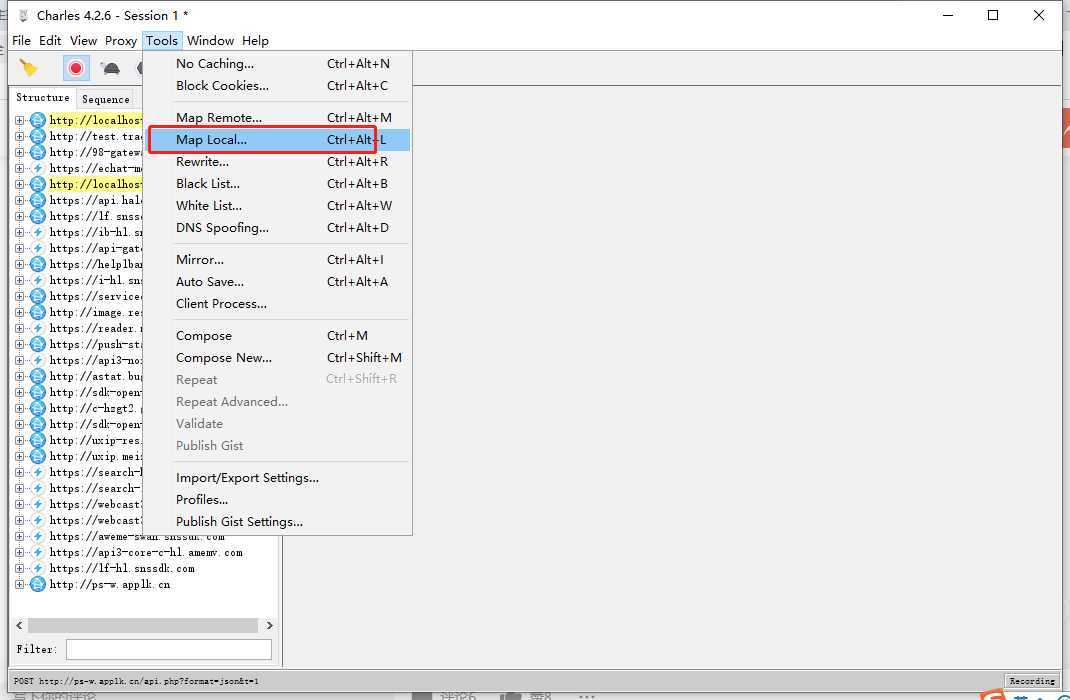Expand the http://astat.bu tree node
Viewport: 1070px width, 700px height.
coord(19,377)
